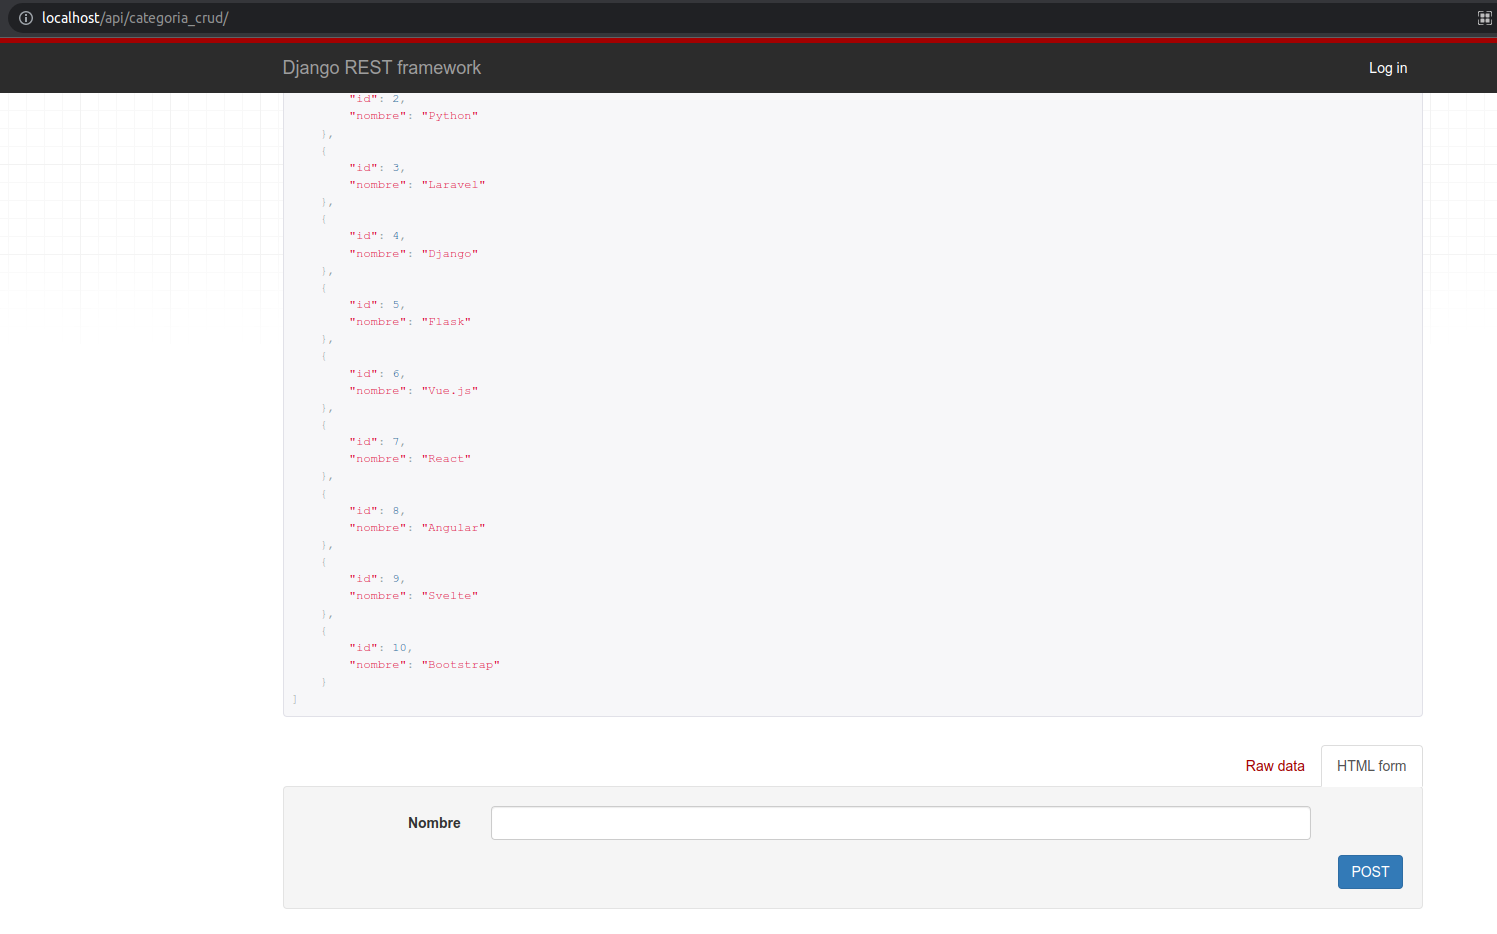
Task: Click the "Python" value in the JSON response
Action: tap(450, 116)
